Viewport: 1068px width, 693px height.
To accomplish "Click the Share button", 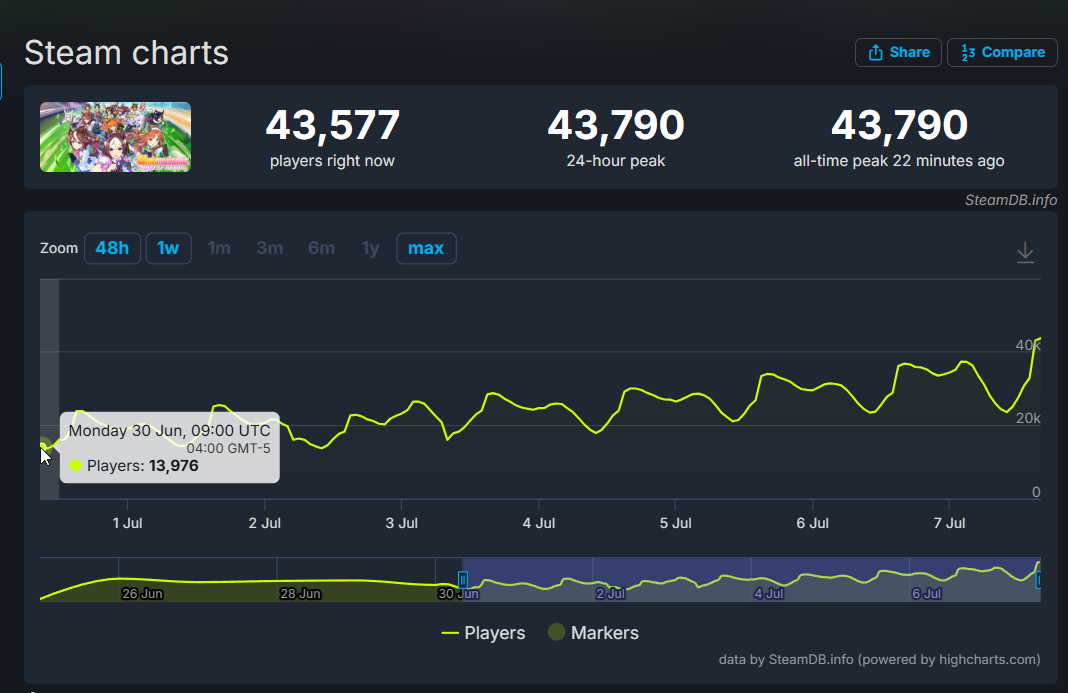I will click(898, 52).
